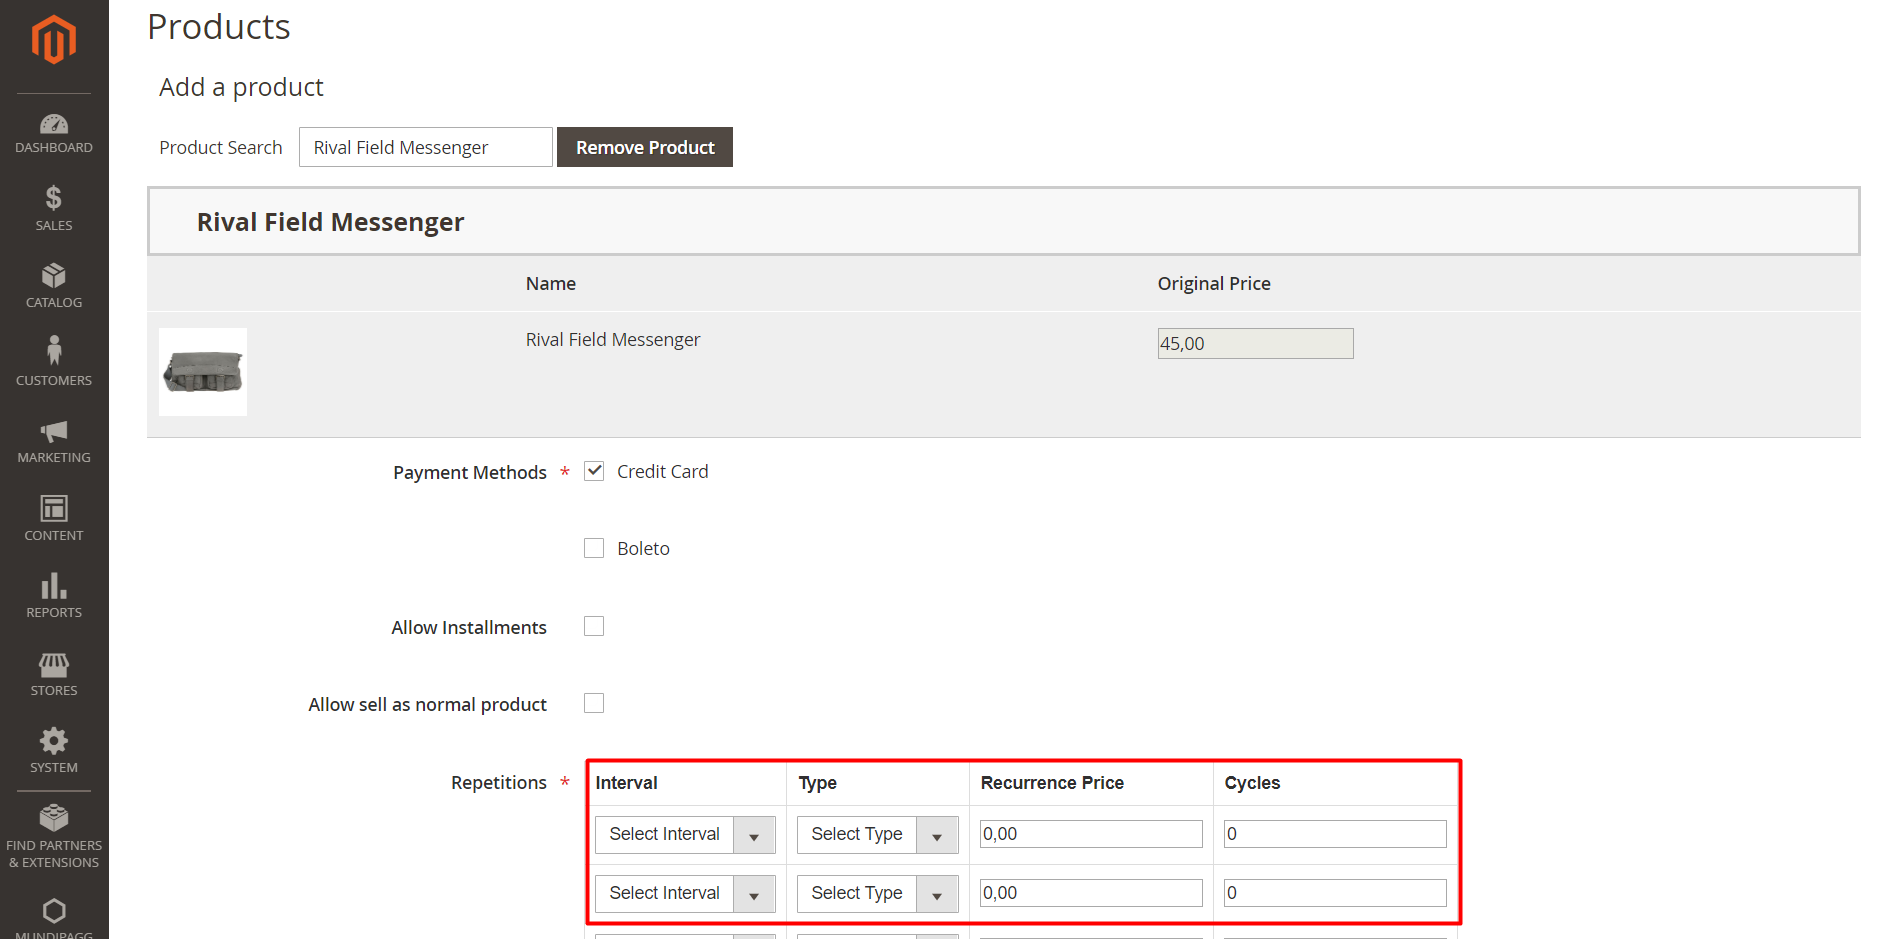Open second row Select Type dropdown
The height and width of the screenshot is (939, 1891).
click(877, 893)
